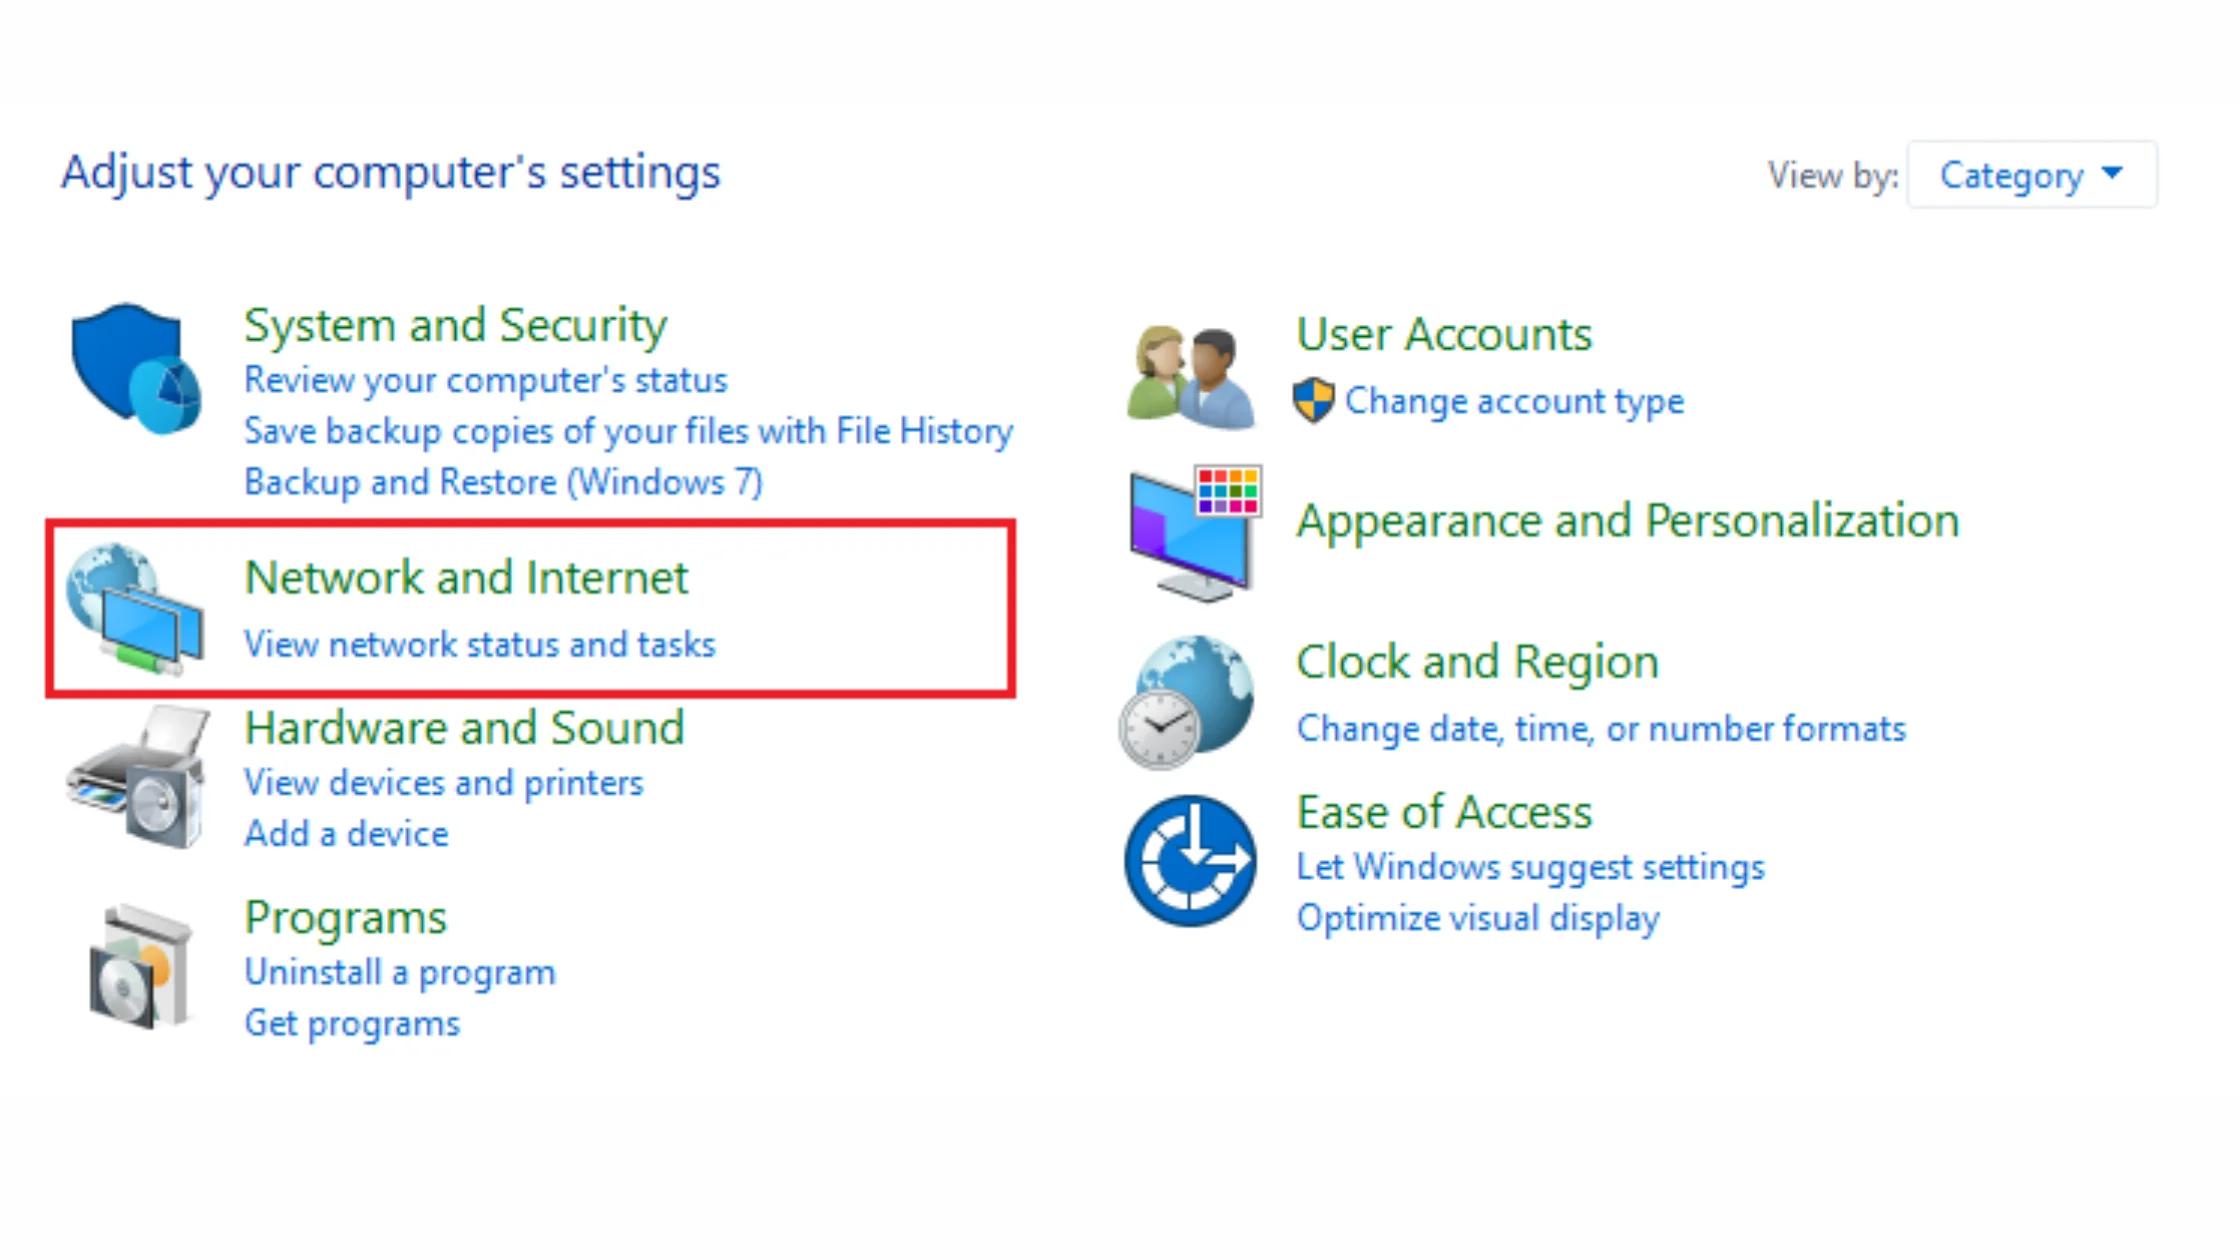Click Uninstall a program

[400, 971]
